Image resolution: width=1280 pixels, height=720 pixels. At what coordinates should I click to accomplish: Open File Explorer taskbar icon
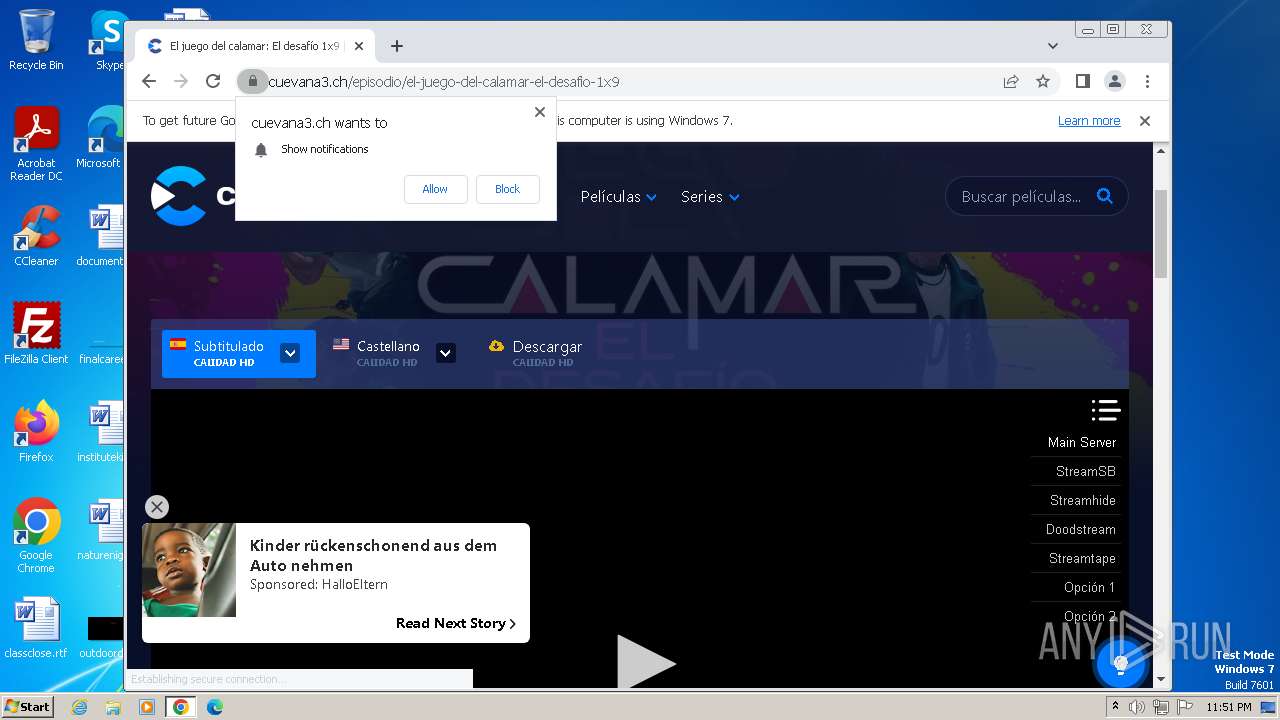tap(113, 707)
